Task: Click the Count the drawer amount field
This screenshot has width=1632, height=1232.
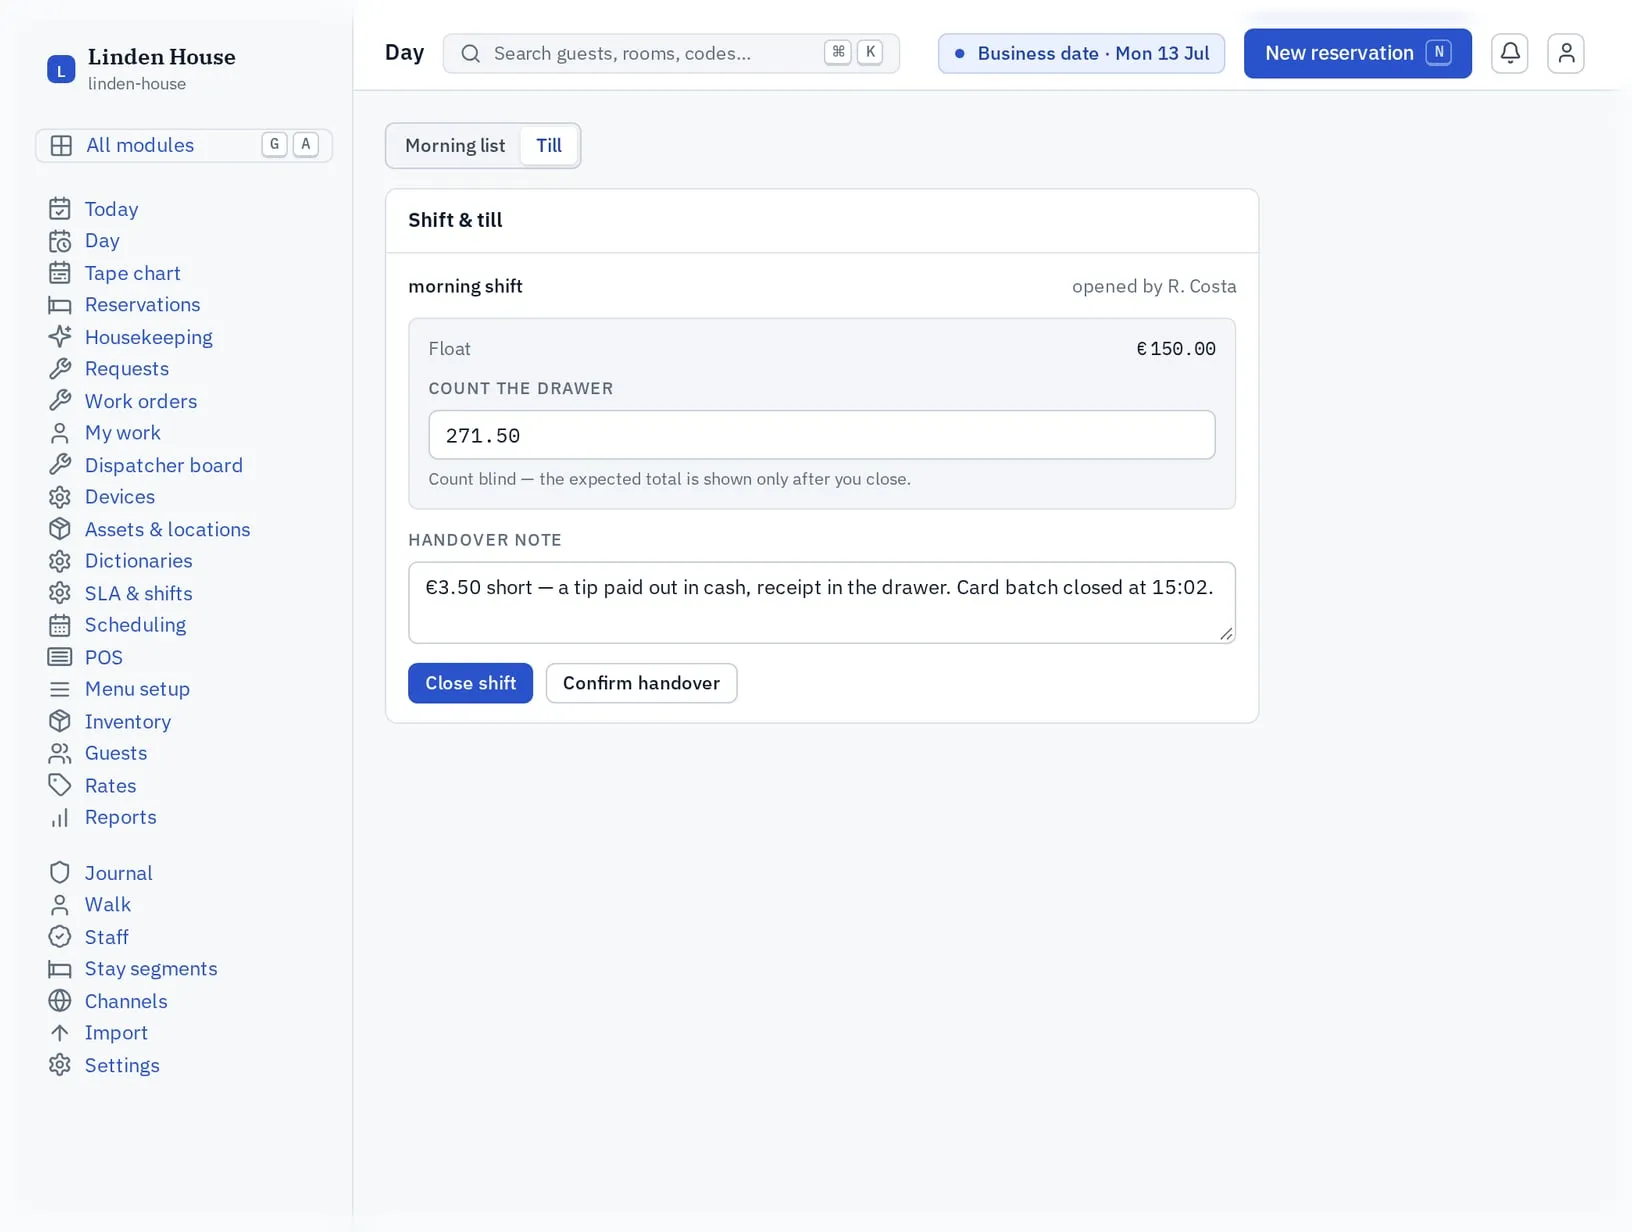Action: (822, 435)
